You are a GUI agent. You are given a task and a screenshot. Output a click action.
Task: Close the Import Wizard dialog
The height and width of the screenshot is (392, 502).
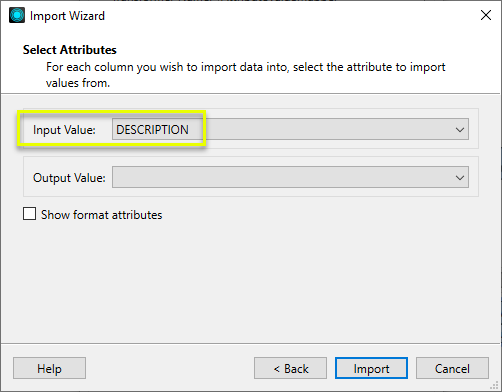[x=486, y=15]
